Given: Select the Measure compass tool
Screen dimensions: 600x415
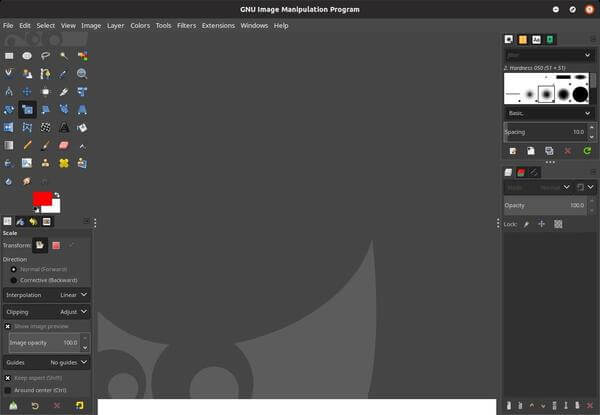Looking at the screenshot, I should point(9,91).
